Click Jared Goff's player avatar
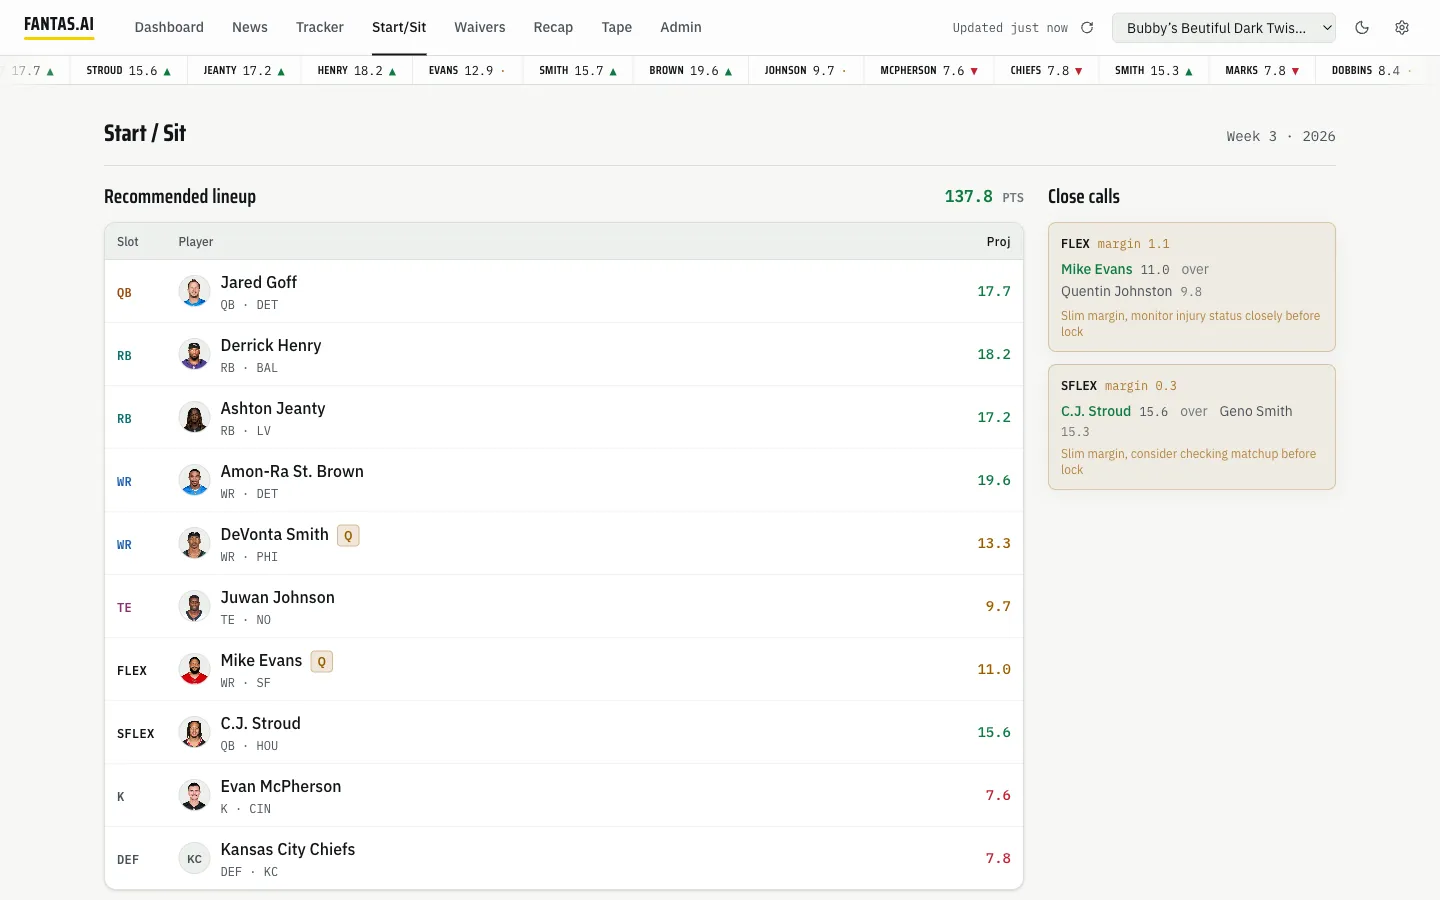The width and height of the screenshot is (1440, 900). pyautogui.click(x=194, y=291)
